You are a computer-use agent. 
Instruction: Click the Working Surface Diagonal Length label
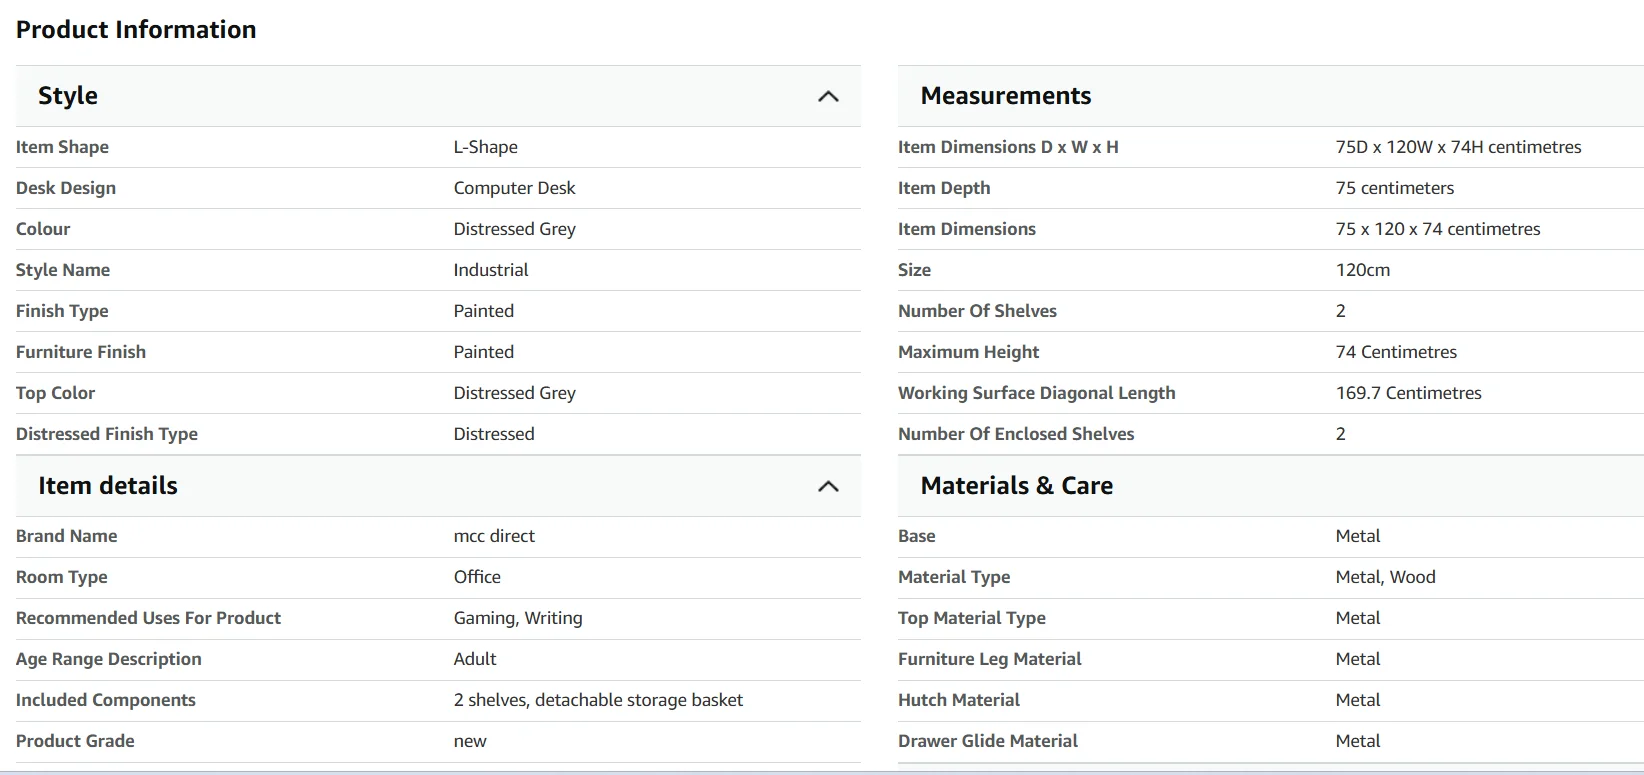click(1036, 393)
